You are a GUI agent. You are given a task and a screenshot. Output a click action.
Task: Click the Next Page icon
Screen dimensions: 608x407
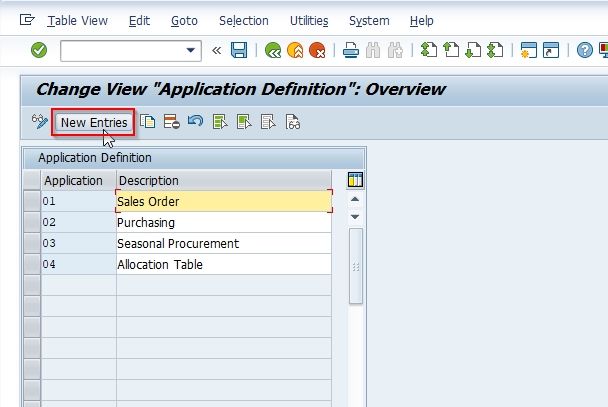click(473, 50)
